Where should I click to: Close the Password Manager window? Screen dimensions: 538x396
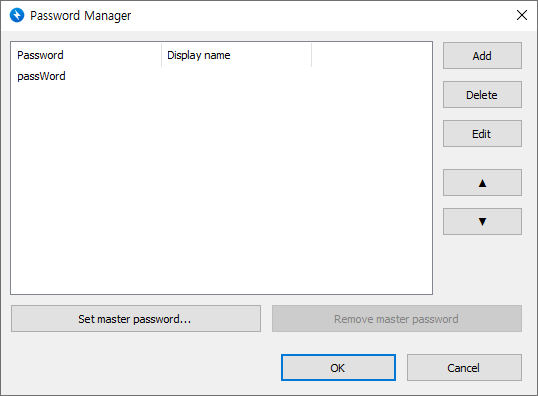pyautogui.click(x=522, y=15)
